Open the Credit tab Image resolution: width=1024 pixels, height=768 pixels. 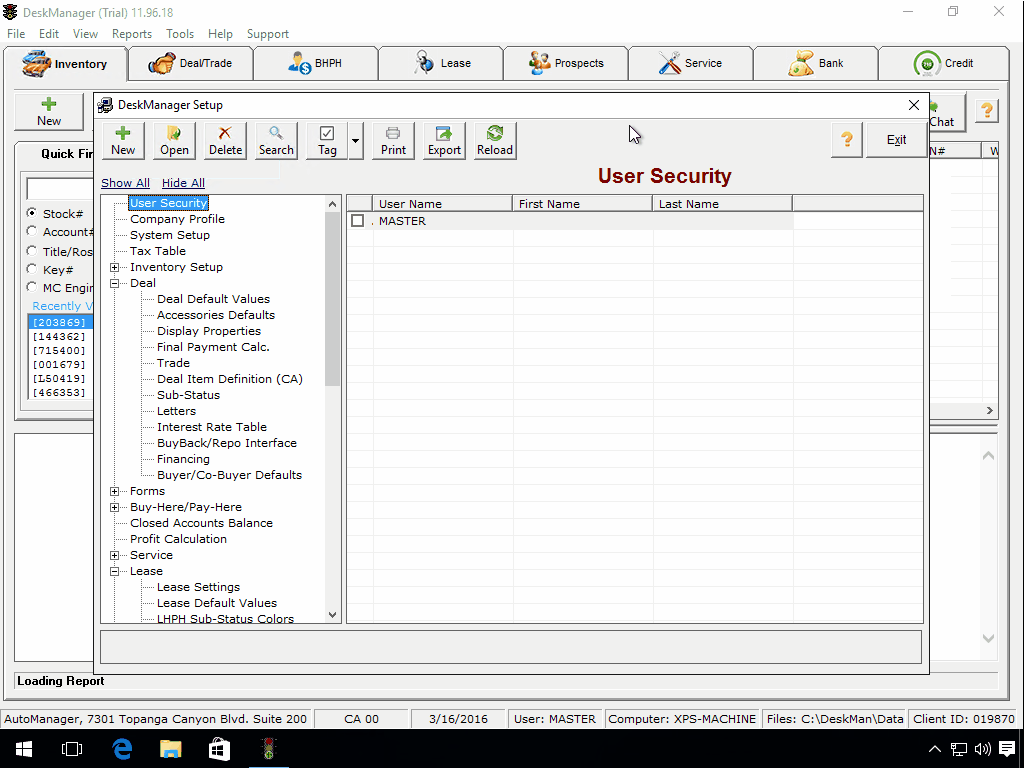point(944,63)
